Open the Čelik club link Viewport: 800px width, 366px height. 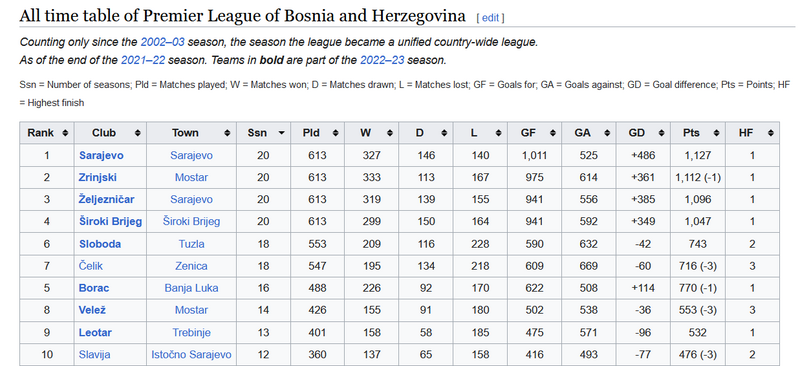[91, 266]
